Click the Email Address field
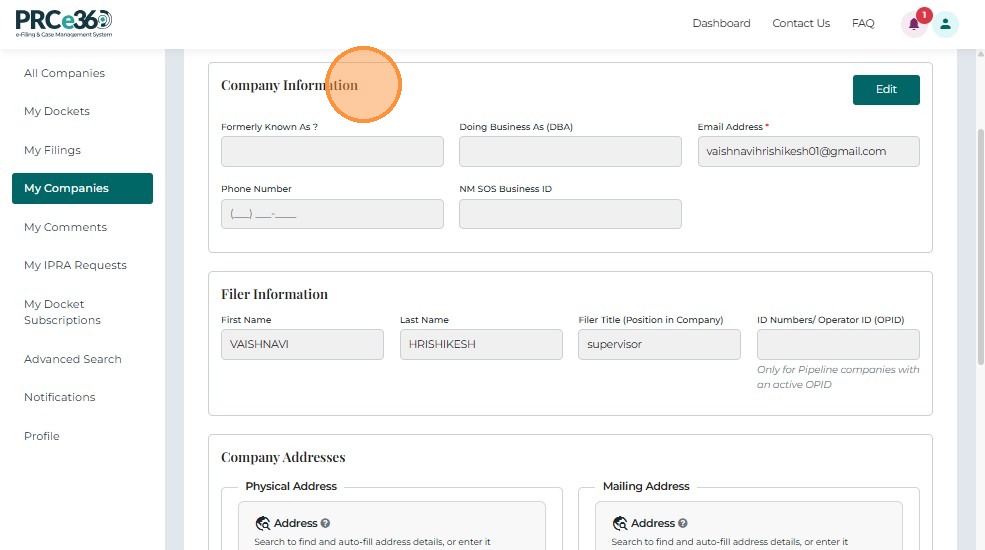The height and width of the screenshot is (550, 985). pyautogui.click(x=808, y=151)
